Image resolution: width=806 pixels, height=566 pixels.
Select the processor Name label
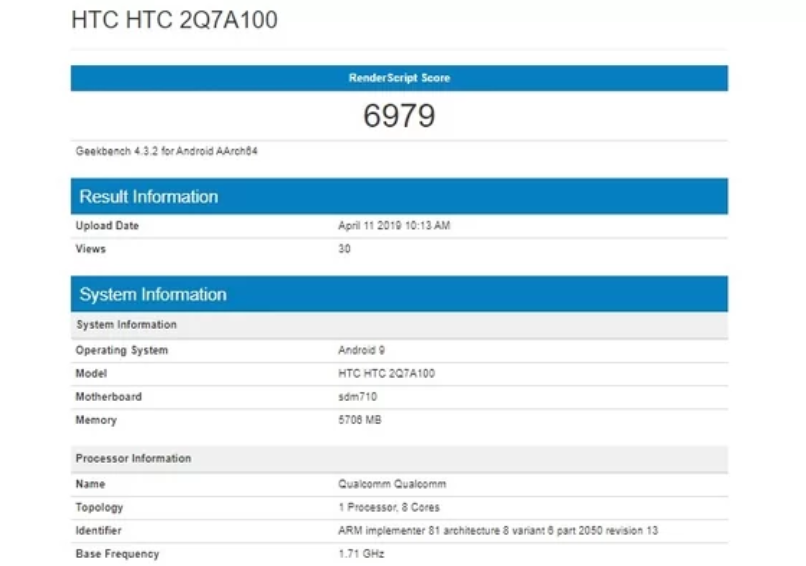point(90,484)
